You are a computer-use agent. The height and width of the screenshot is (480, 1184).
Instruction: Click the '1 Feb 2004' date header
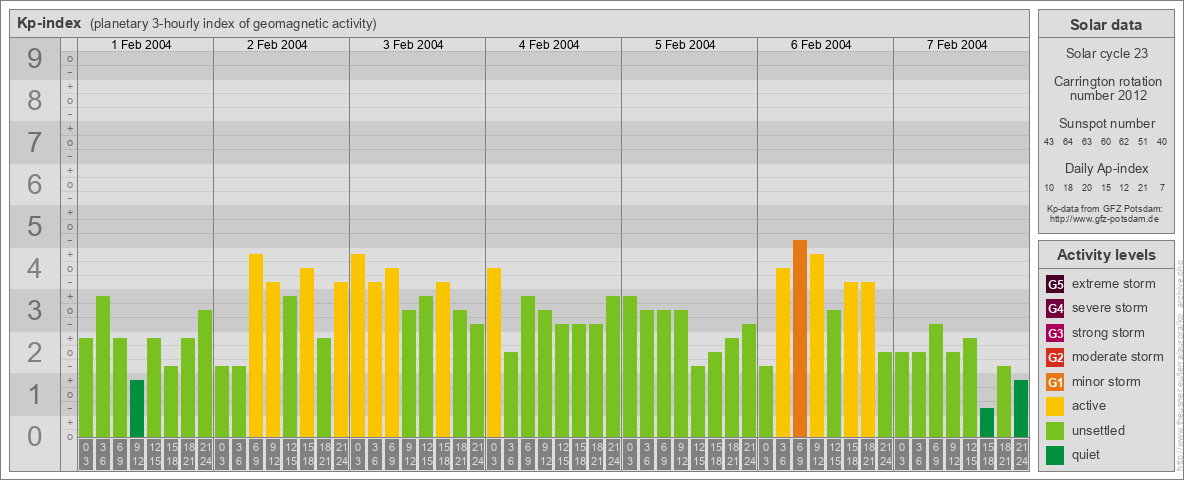141,45
